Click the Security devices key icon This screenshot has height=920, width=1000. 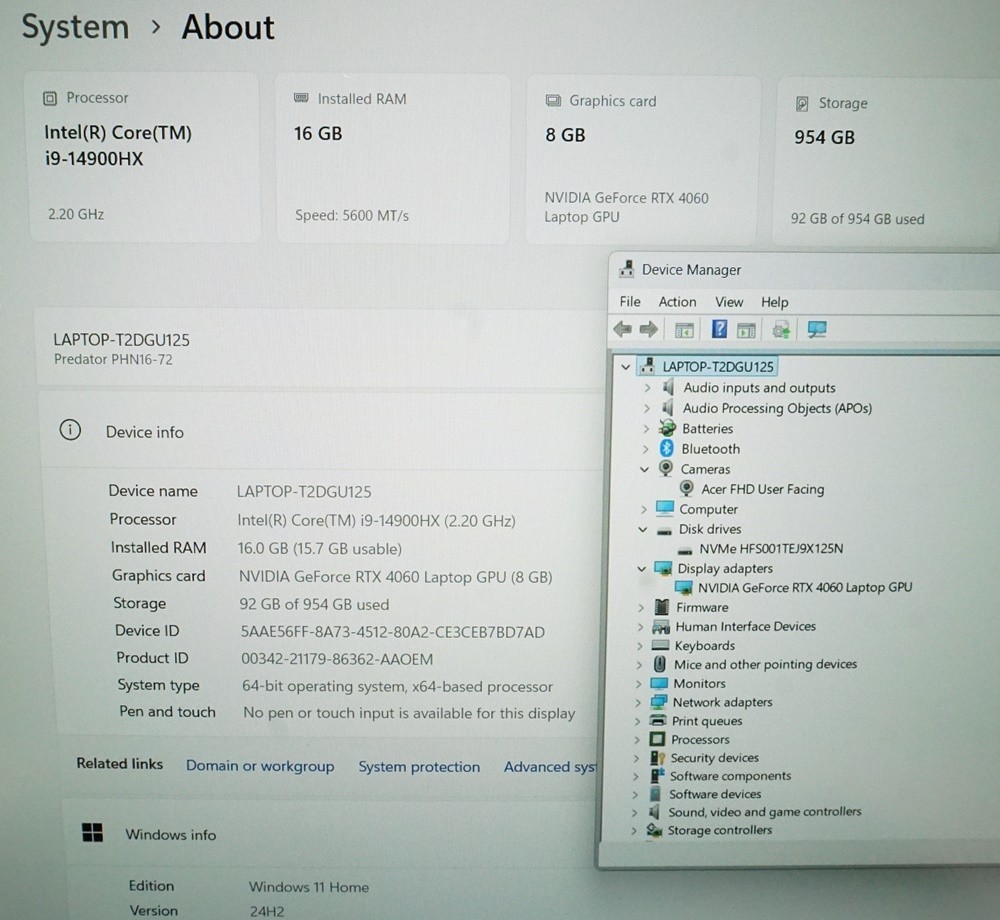coord(657,757)
